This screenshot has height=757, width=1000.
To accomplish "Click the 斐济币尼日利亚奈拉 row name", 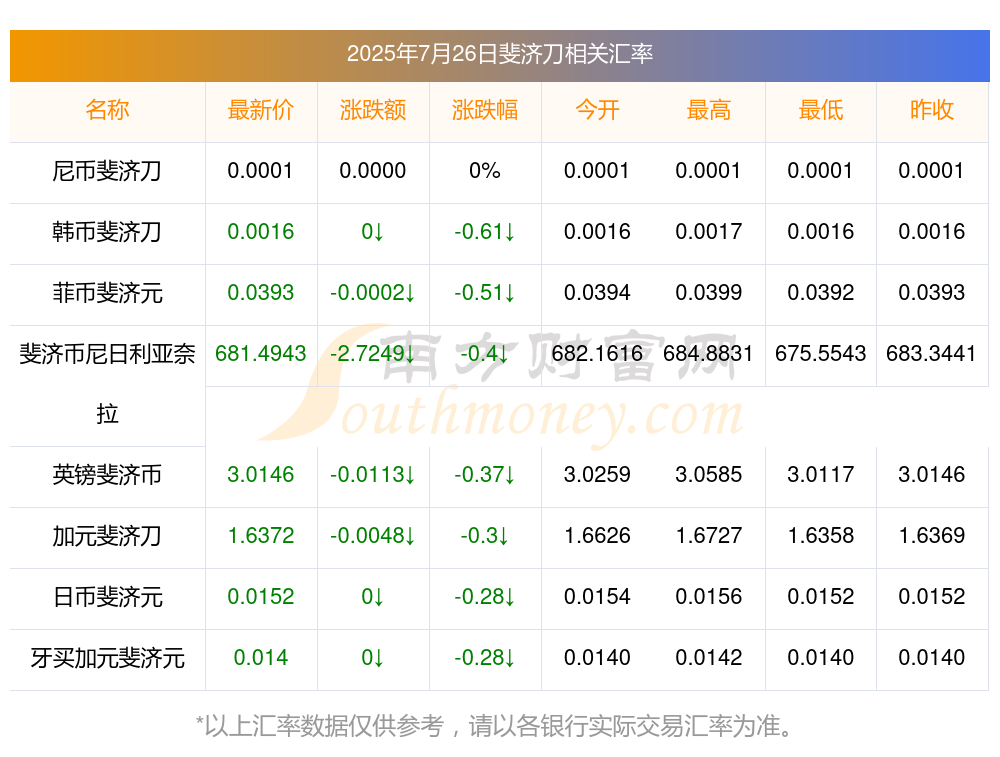I will click(107, 384).
